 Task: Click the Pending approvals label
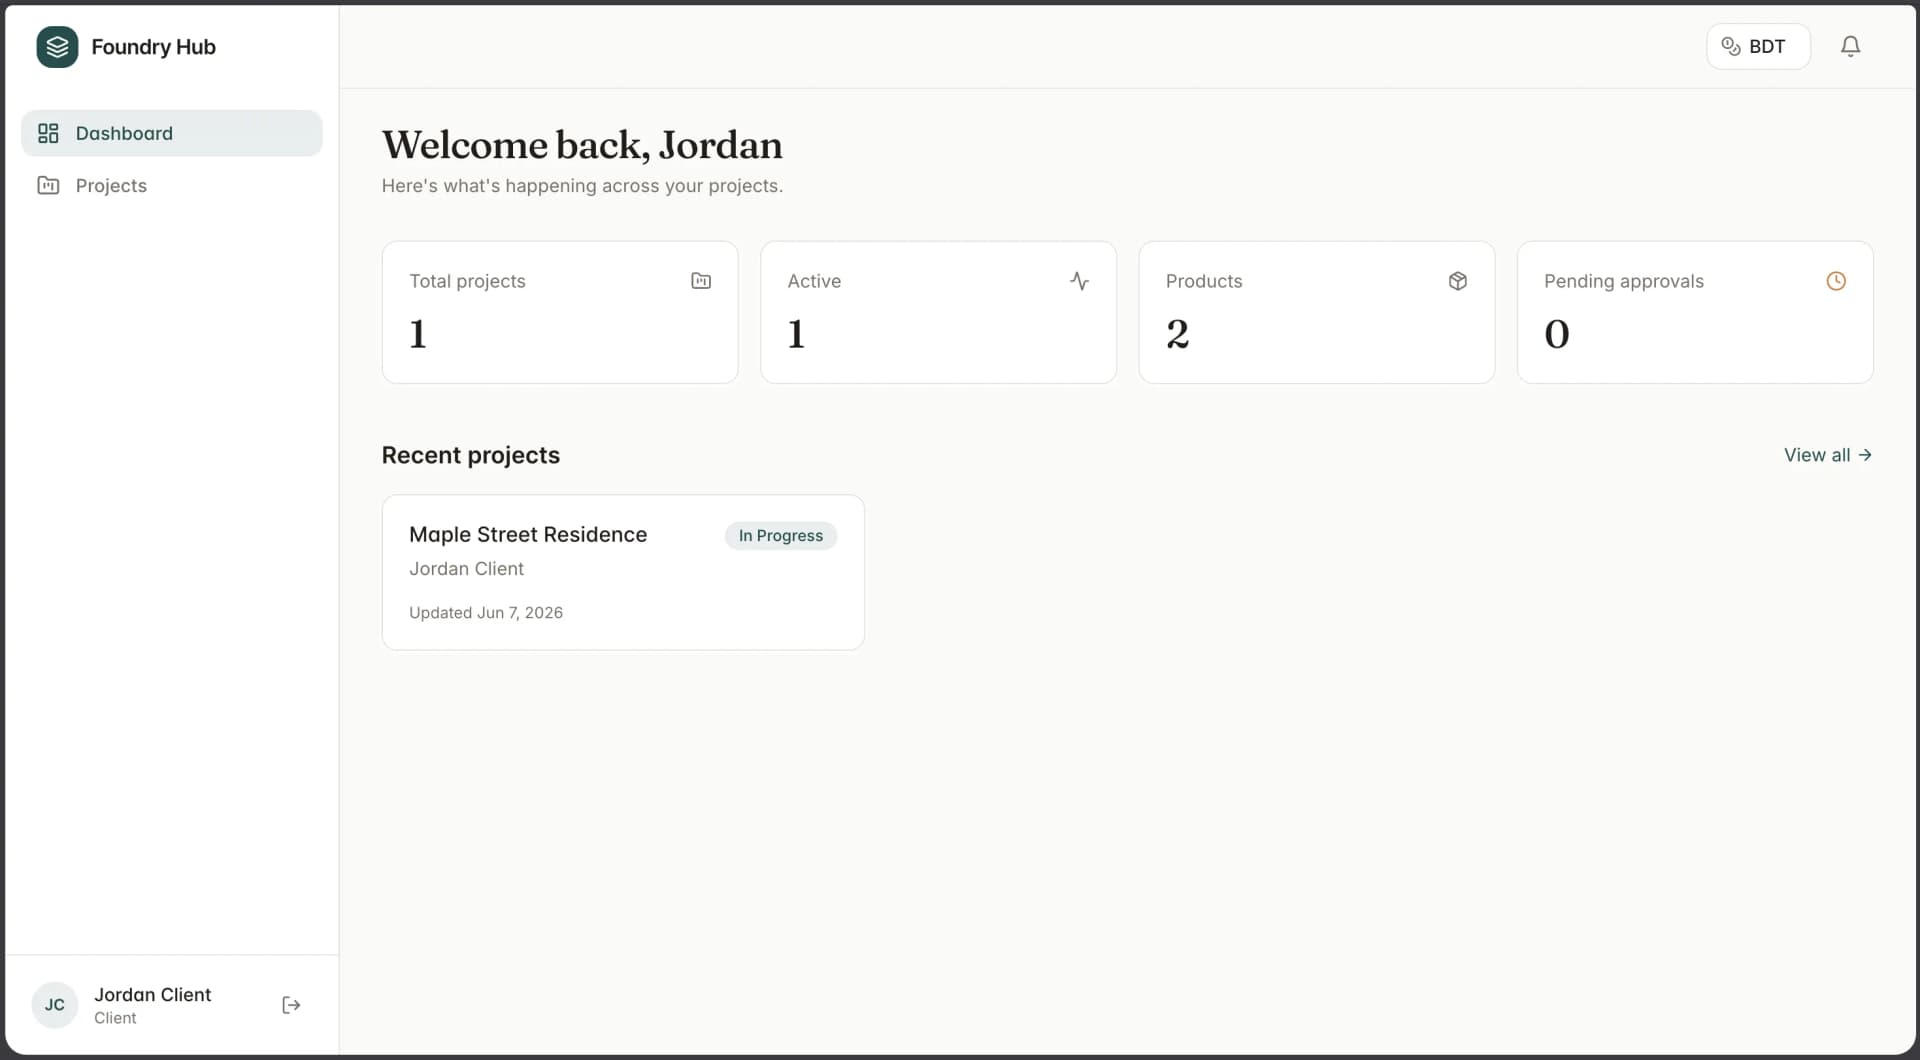pos(1624,281)
